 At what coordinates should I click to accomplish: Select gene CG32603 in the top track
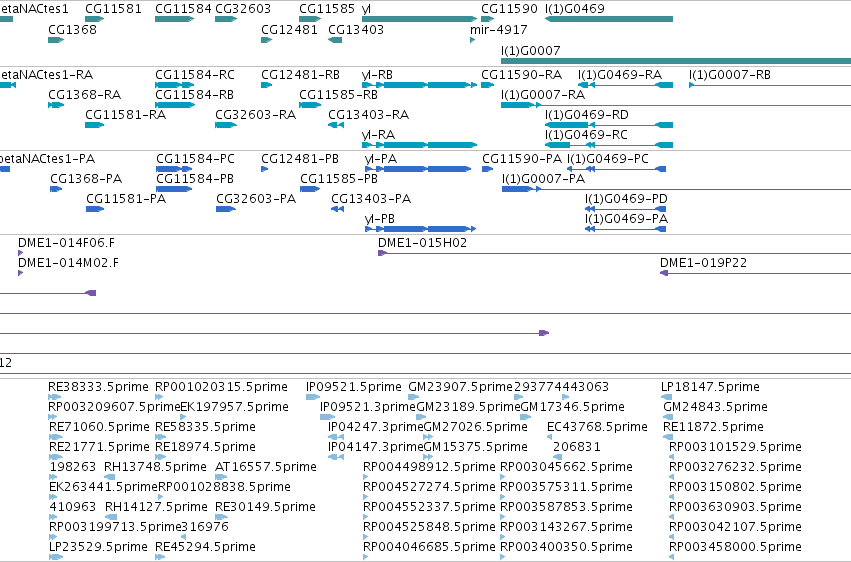coord(243,9)
